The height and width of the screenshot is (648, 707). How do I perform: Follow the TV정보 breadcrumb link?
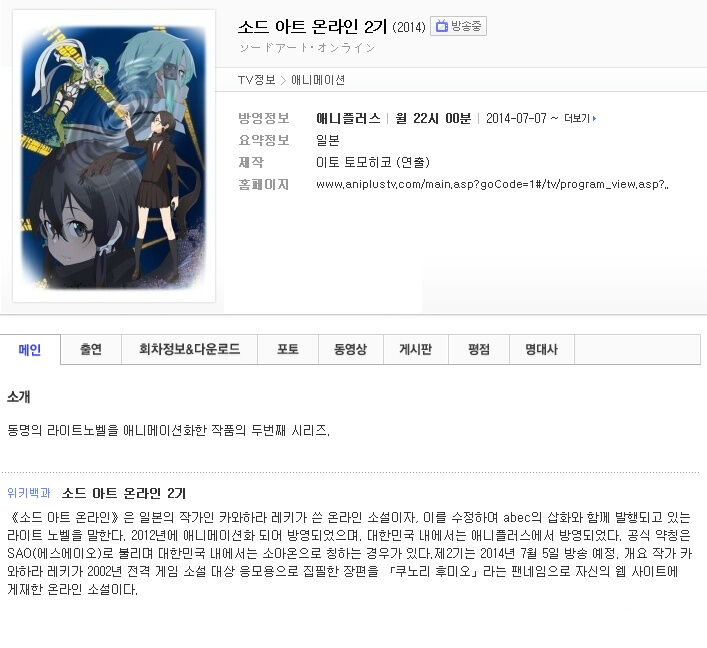click(256, 80)
